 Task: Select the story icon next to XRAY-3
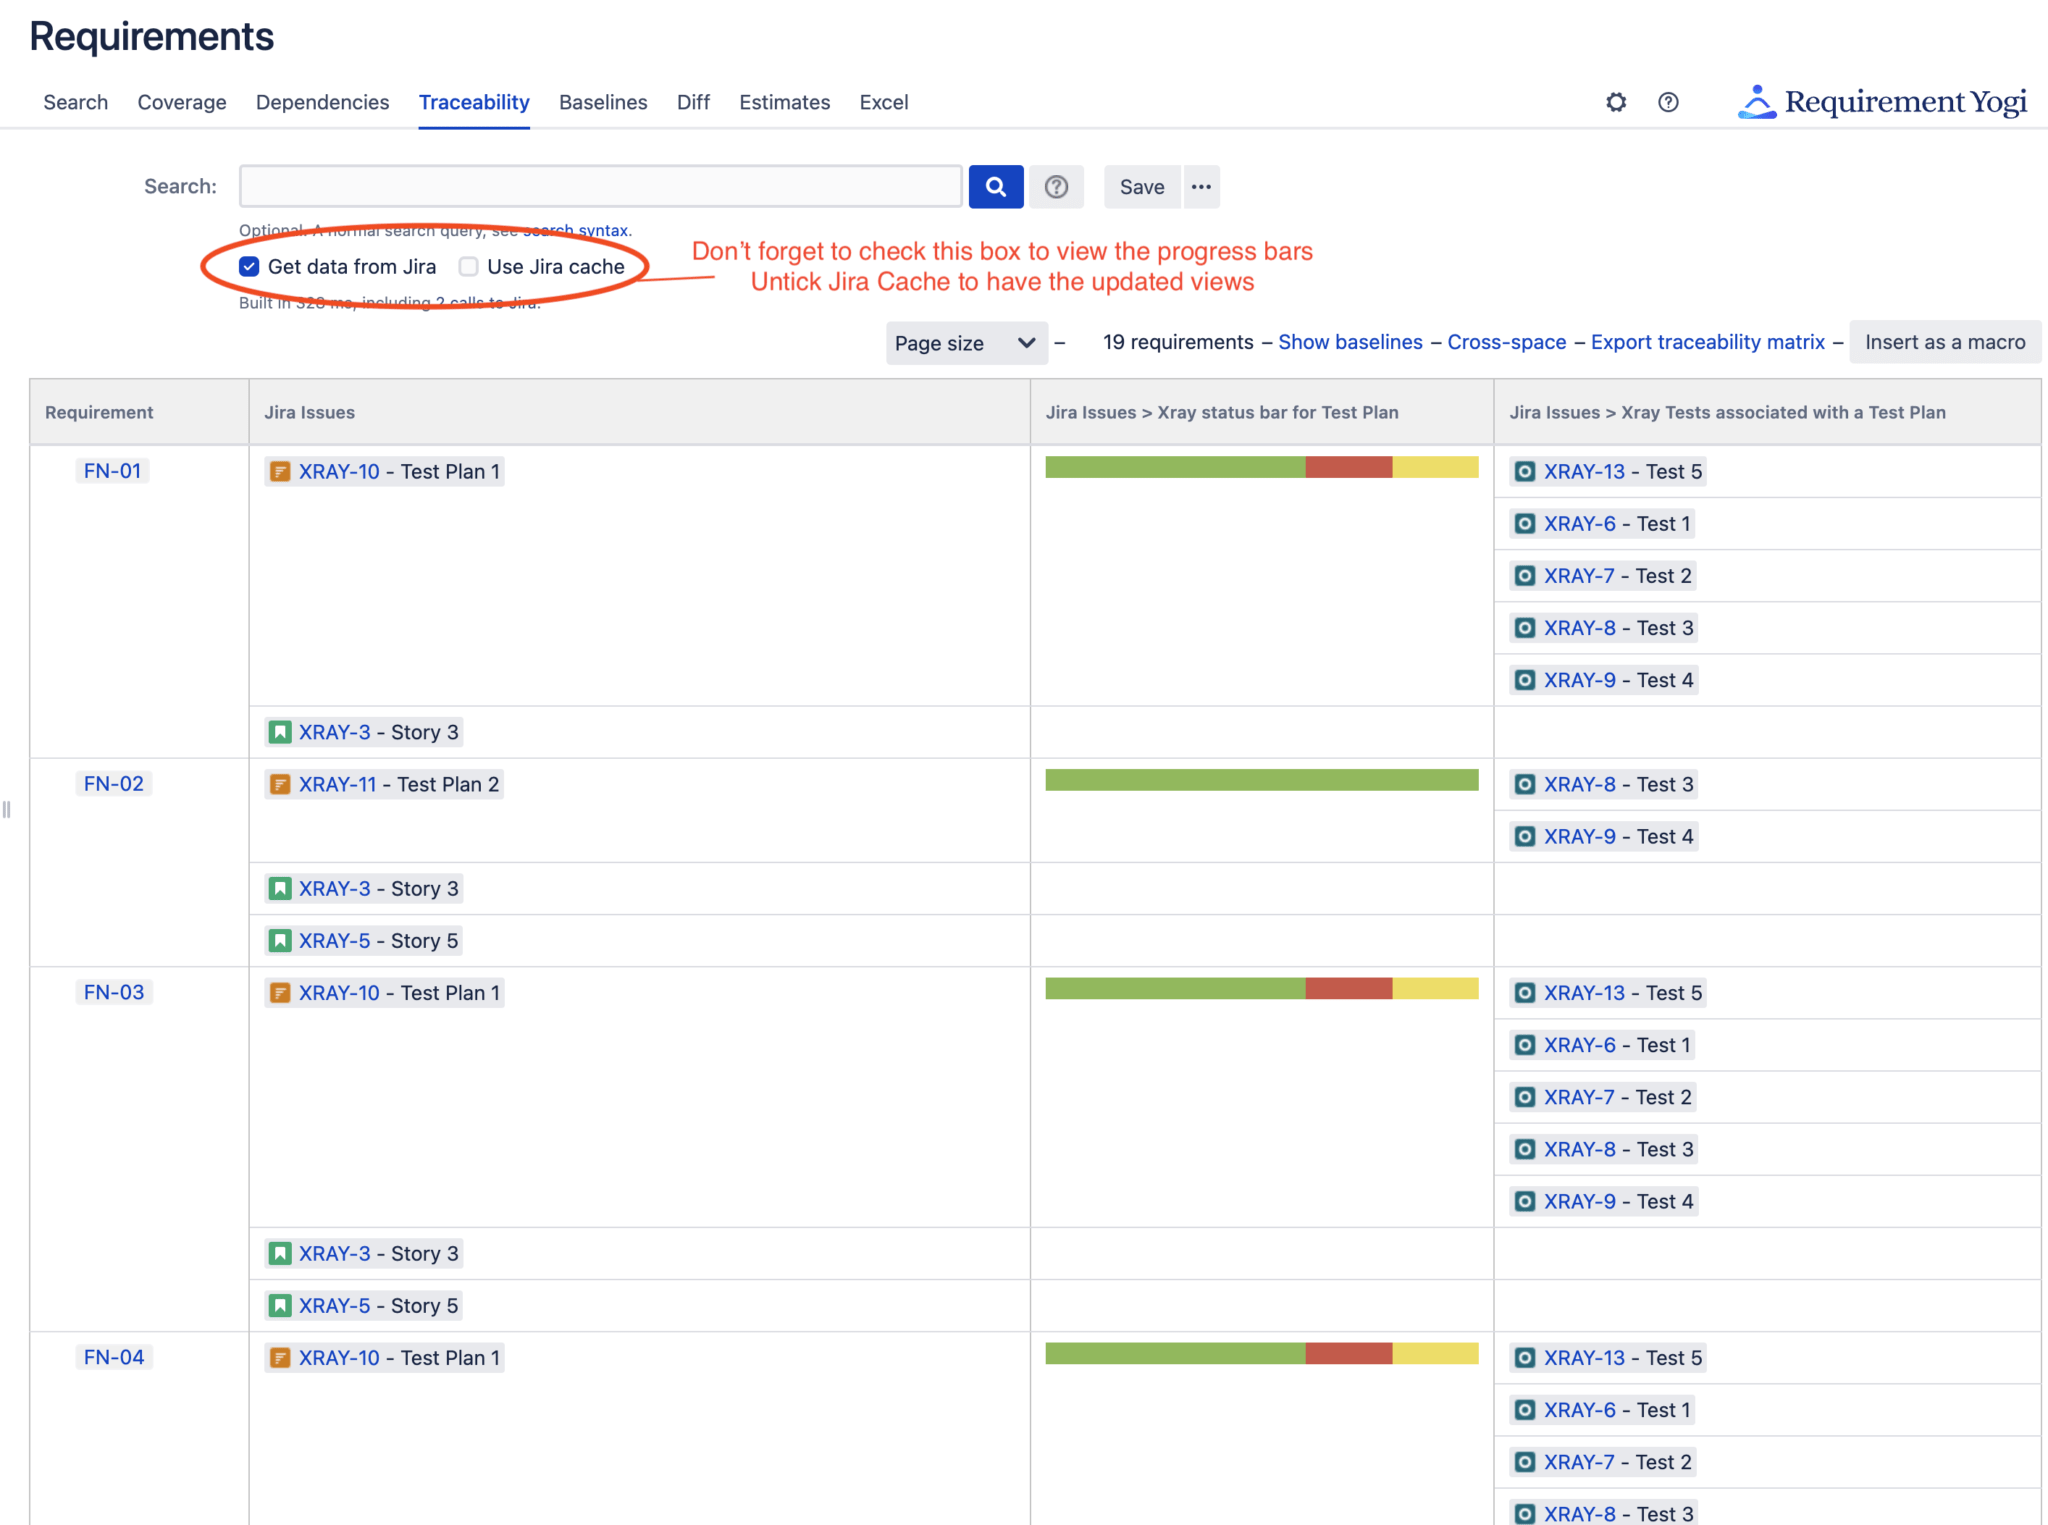(x=279, y=731)
